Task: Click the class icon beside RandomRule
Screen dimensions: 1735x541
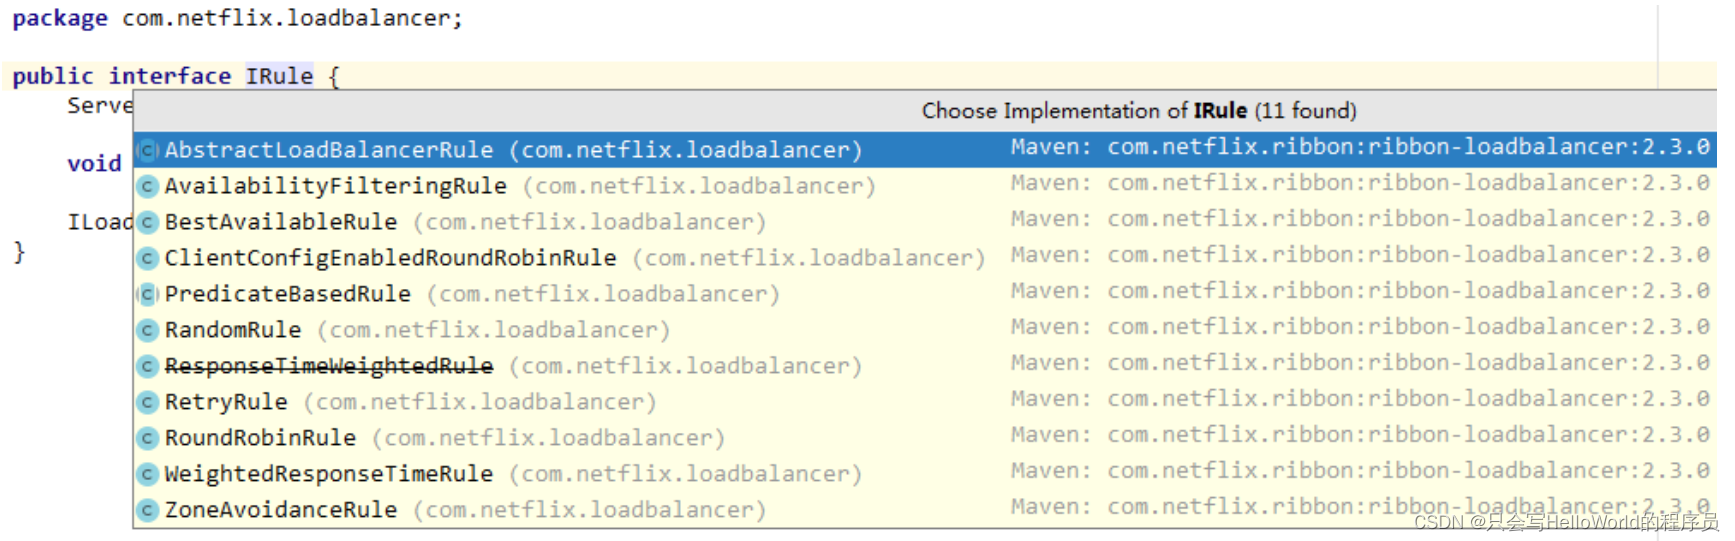Action: click(x=148, y=330)
